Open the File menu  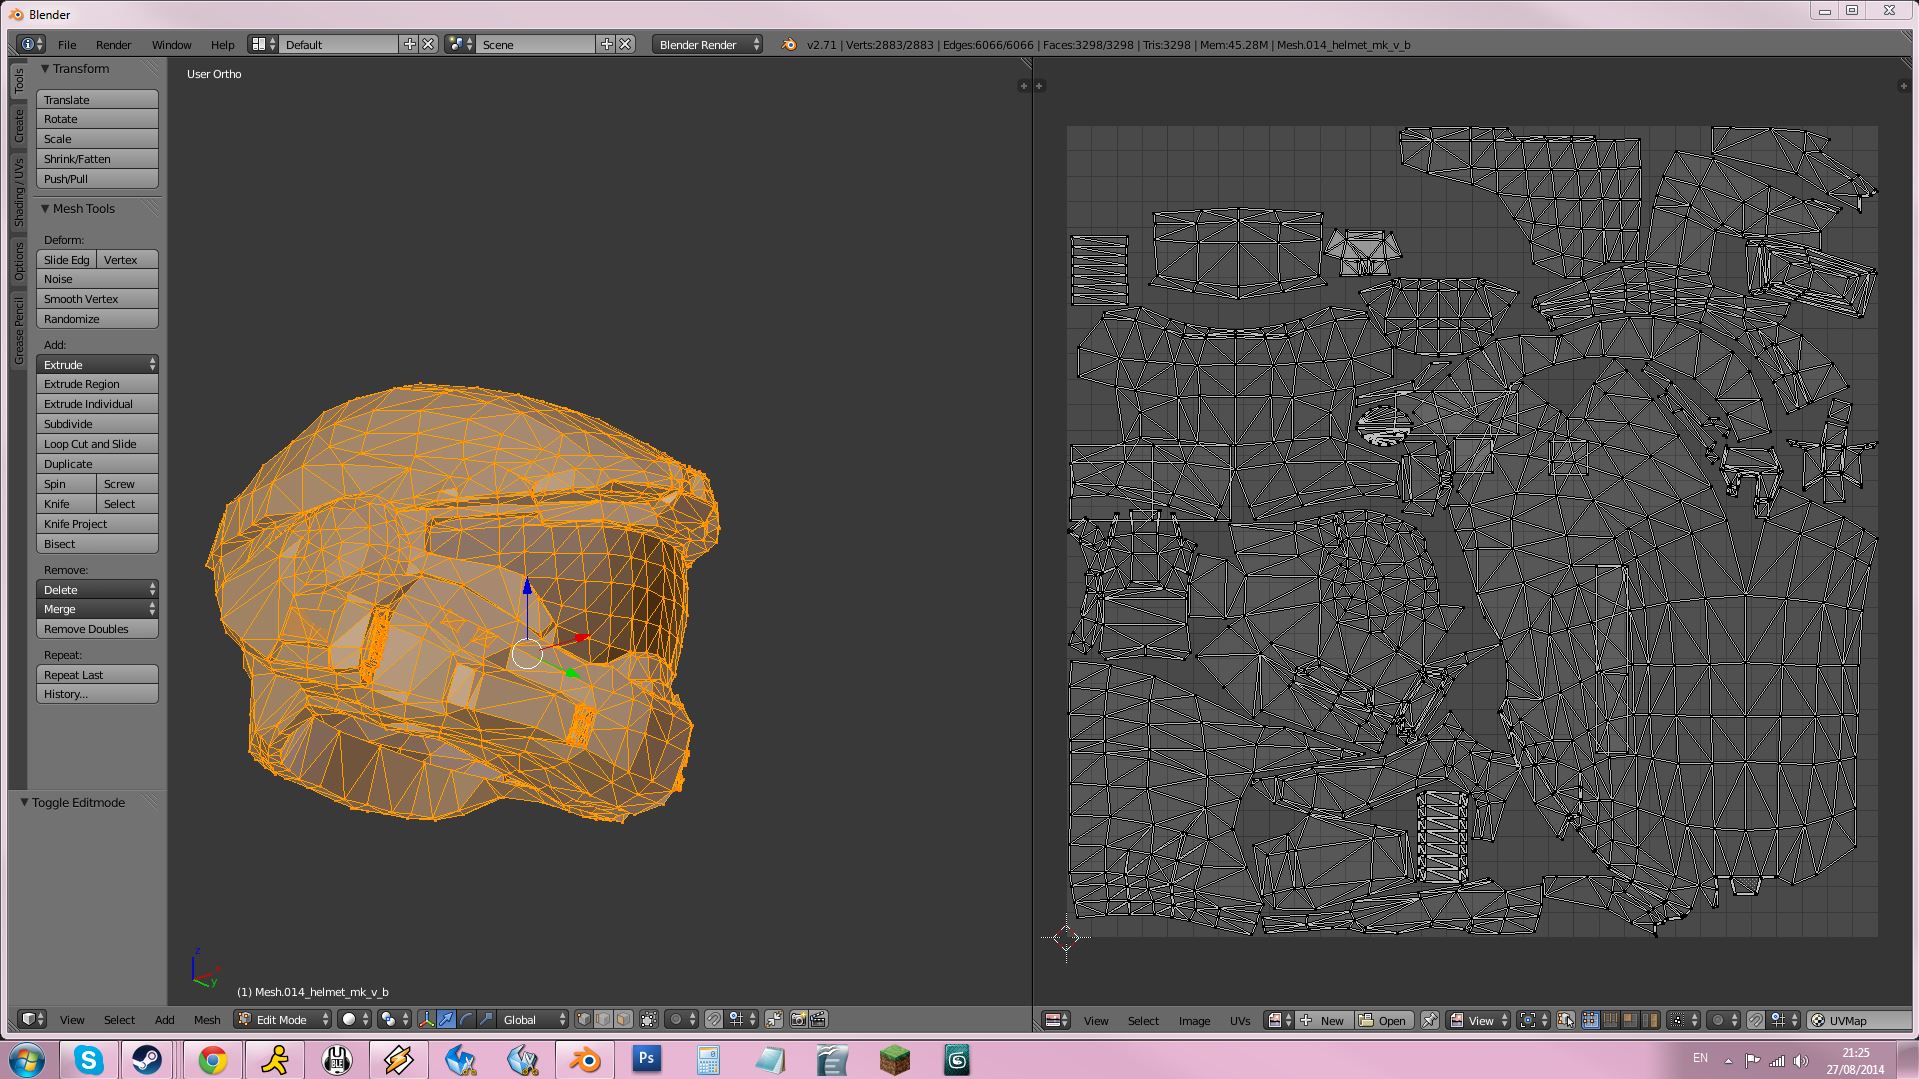point(67,44)
